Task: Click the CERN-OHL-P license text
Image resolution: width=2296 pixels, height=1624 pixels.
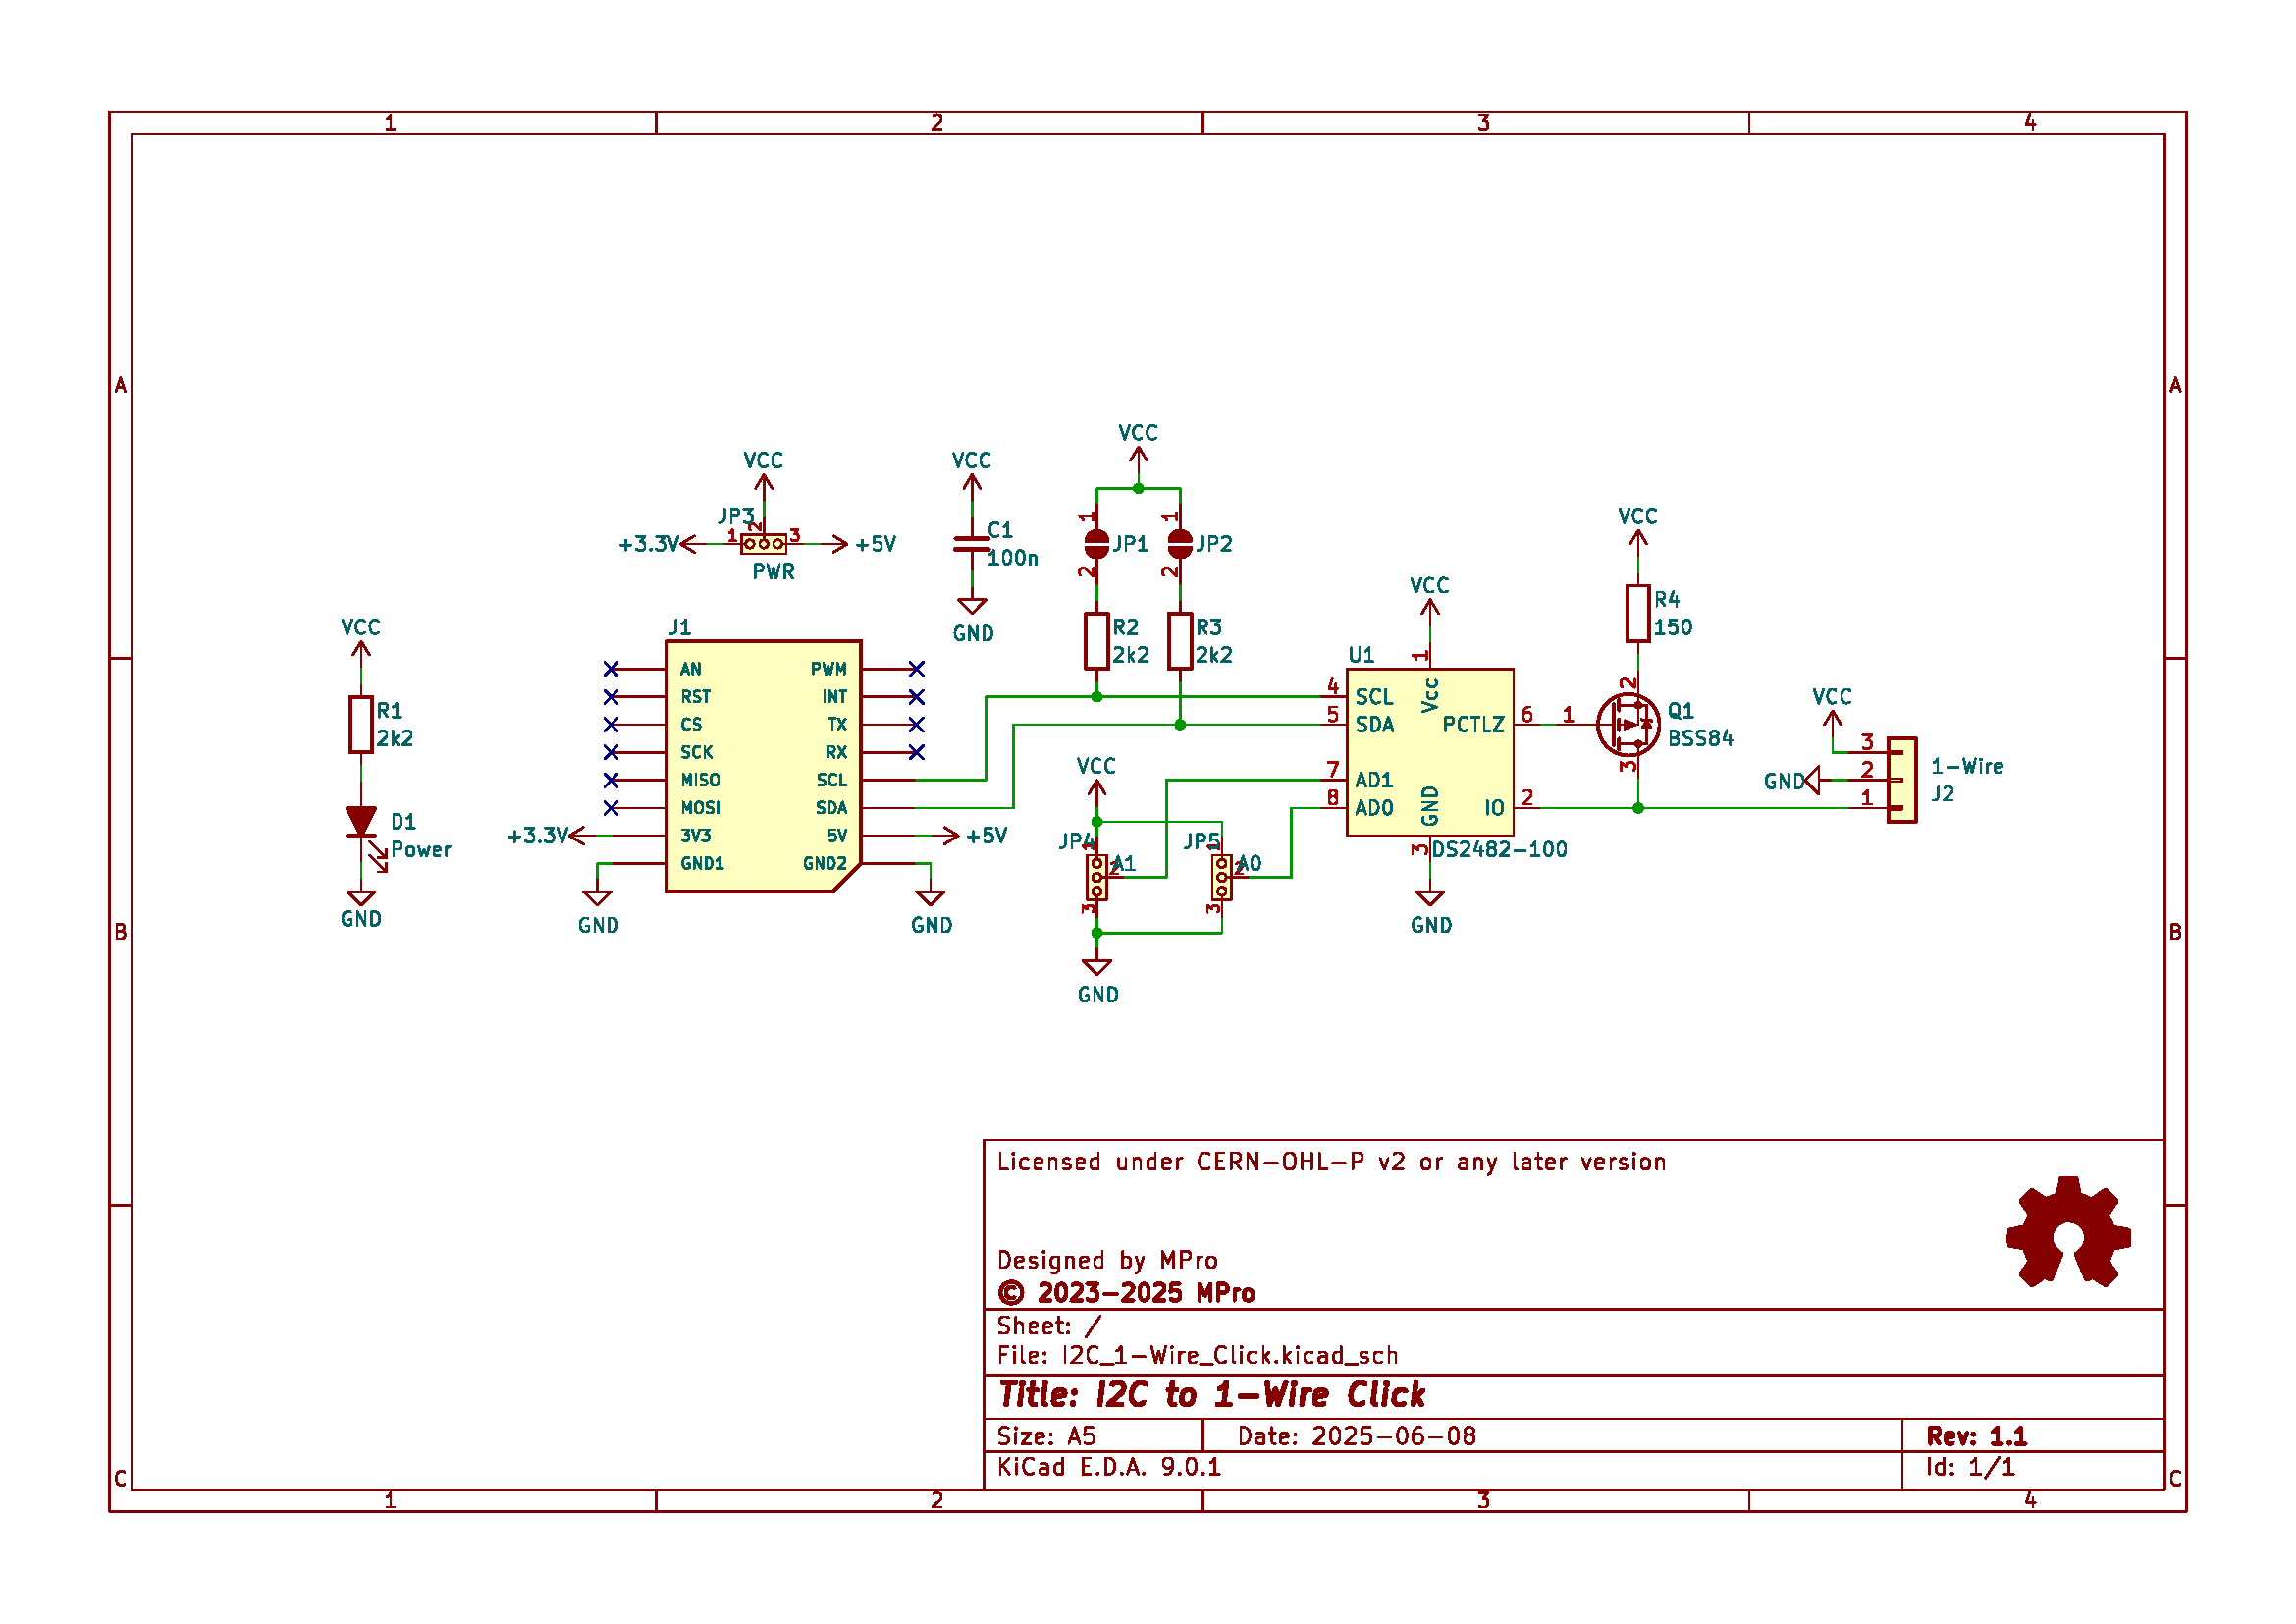Action: coord(1332,1162)
